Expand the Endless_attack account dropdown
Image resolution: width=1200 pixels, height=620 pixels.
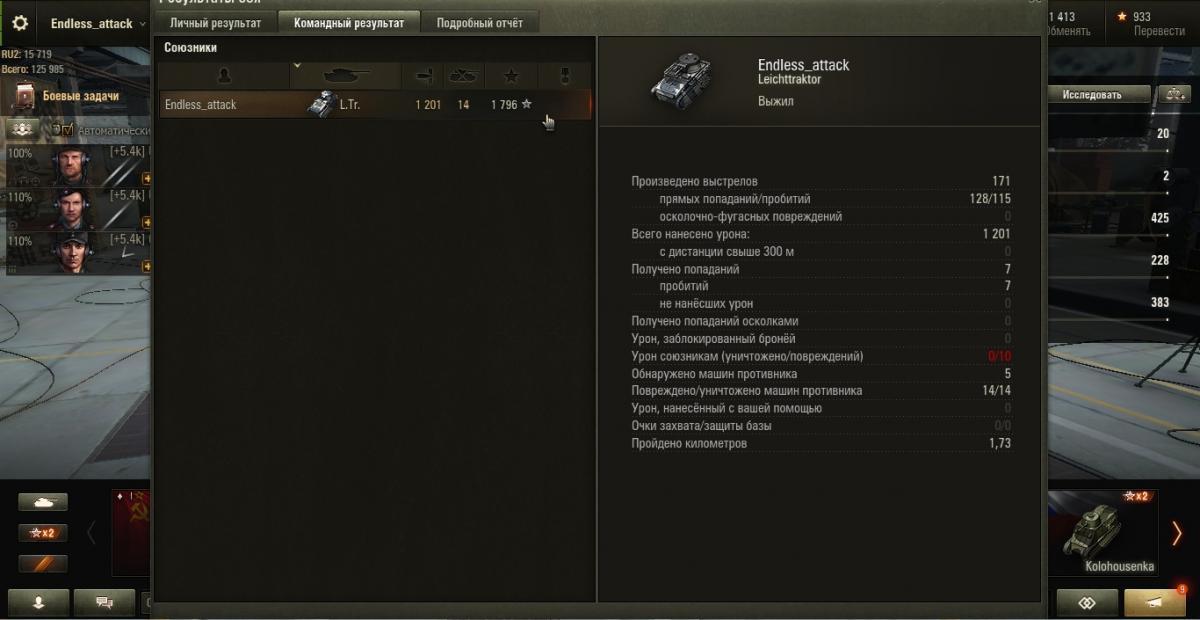click(x=143, y=24)
